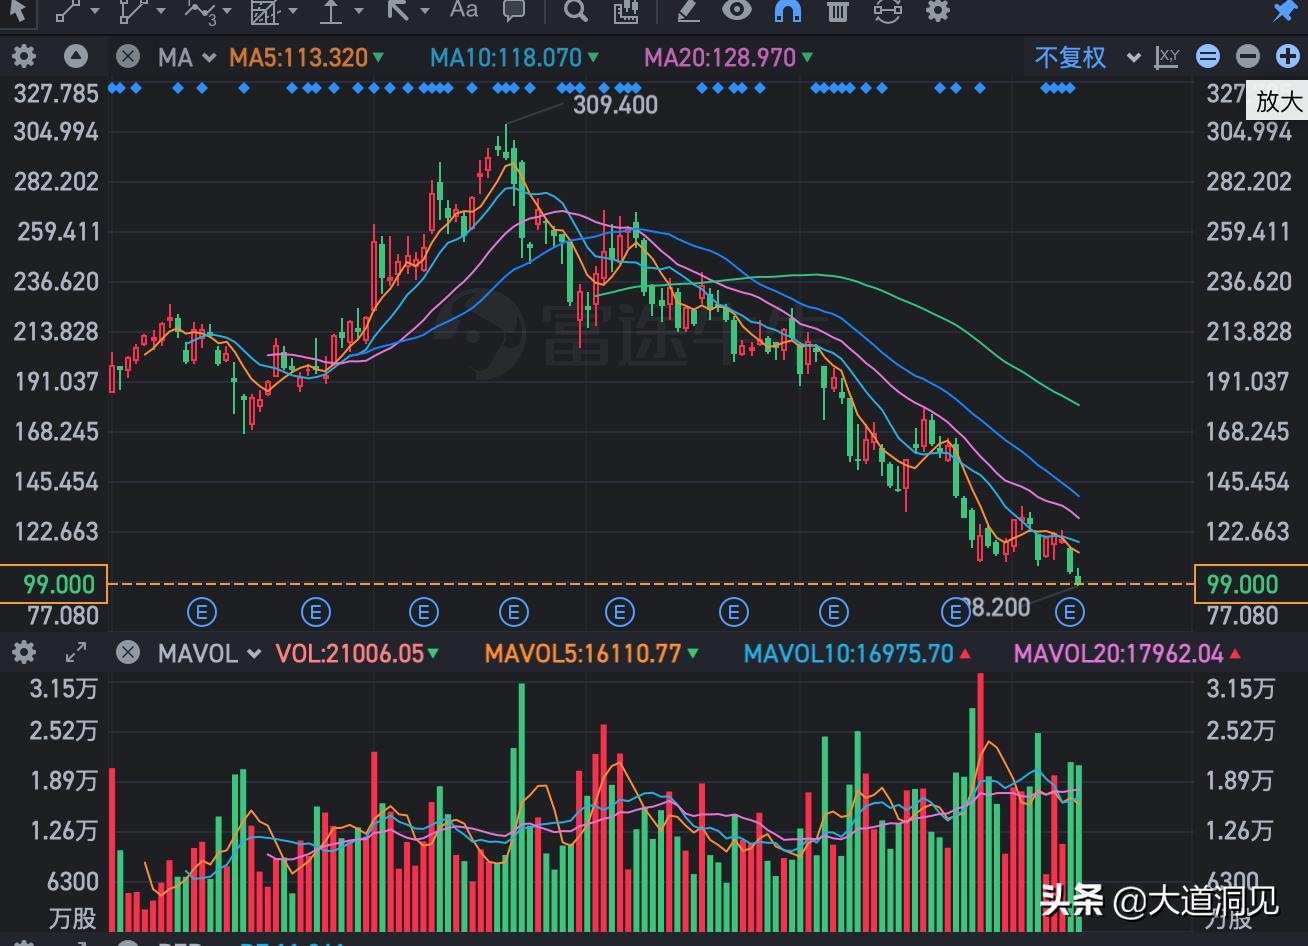Click the XY coordinates icon
The height and width of the screenshot is (946, 1308).
click(x=1167, y=57)
